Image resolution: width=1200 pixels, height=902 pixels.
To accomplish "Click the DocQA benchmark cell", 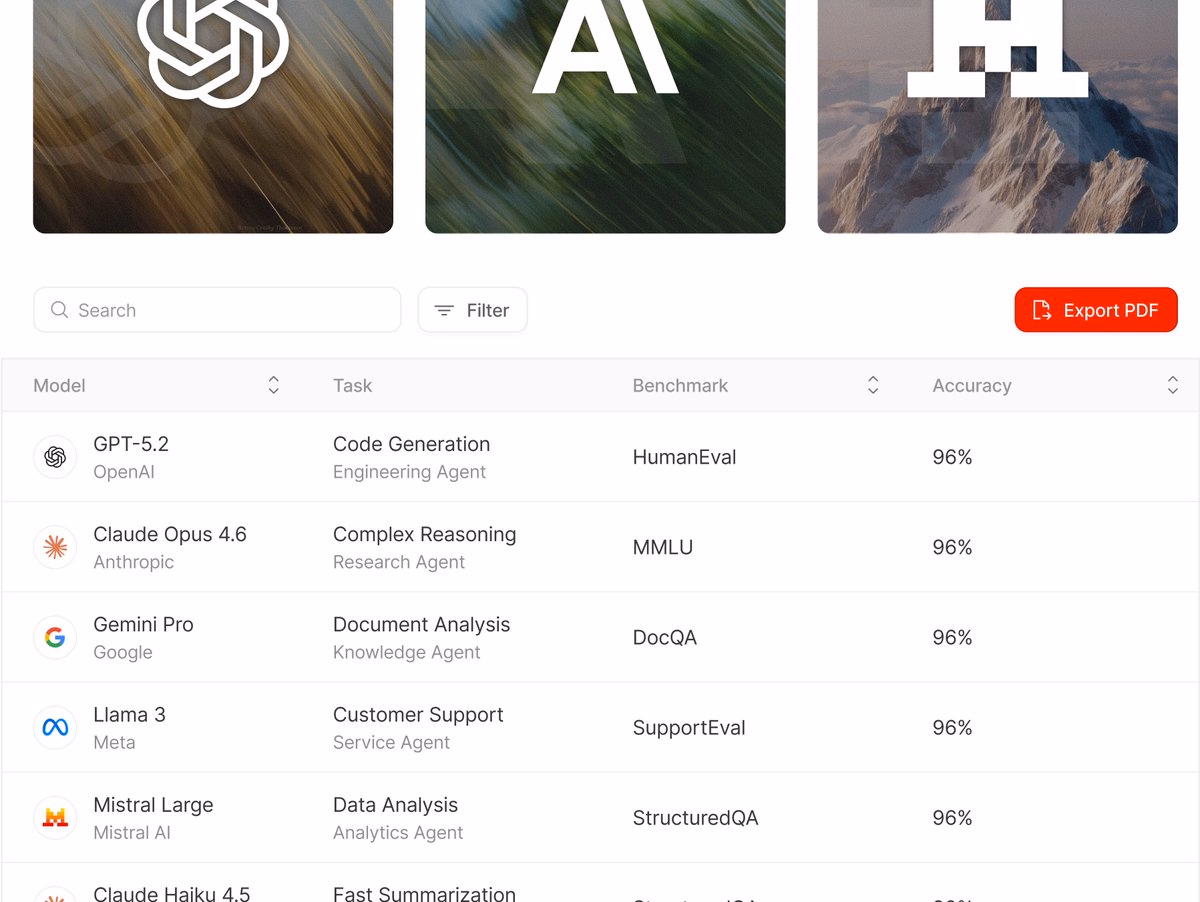I will pos(664,638).
